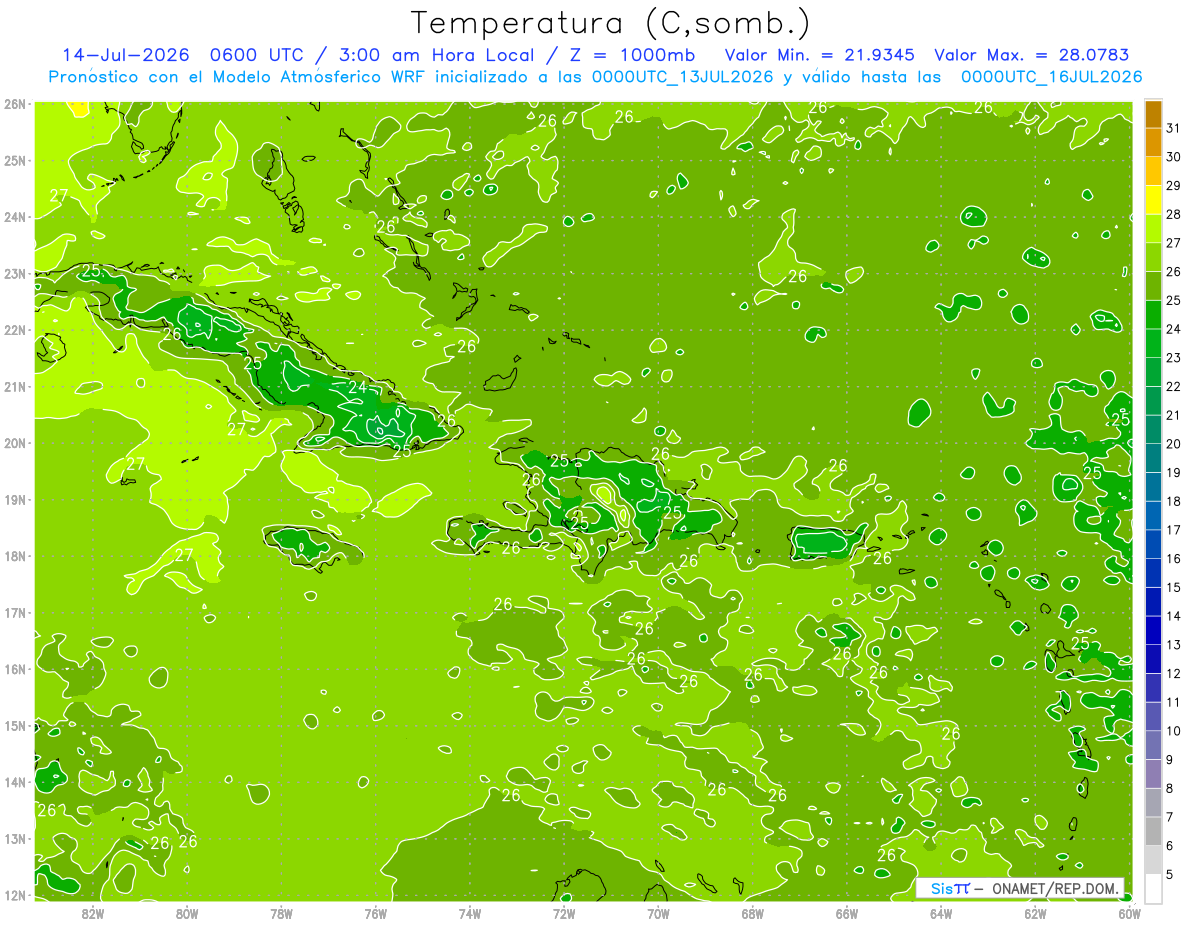Click the 19N latitude axis label

tap(14, 500)
